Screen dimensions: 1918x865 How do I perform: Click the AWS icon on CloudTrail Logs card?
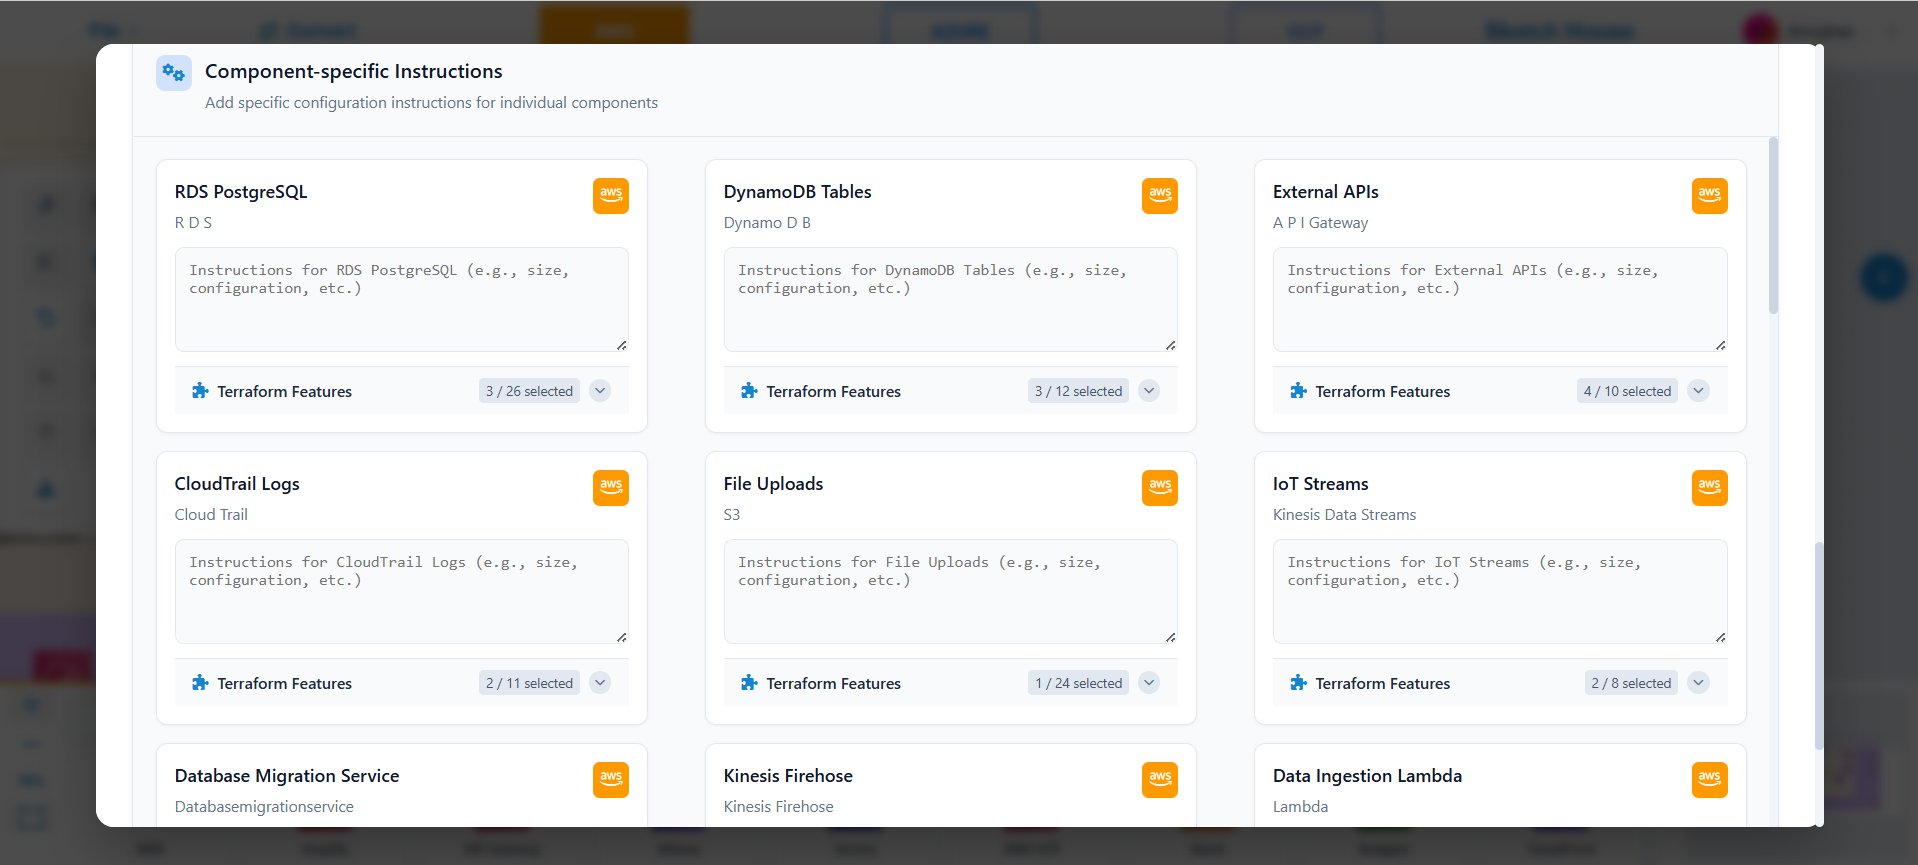coord(610,487)
